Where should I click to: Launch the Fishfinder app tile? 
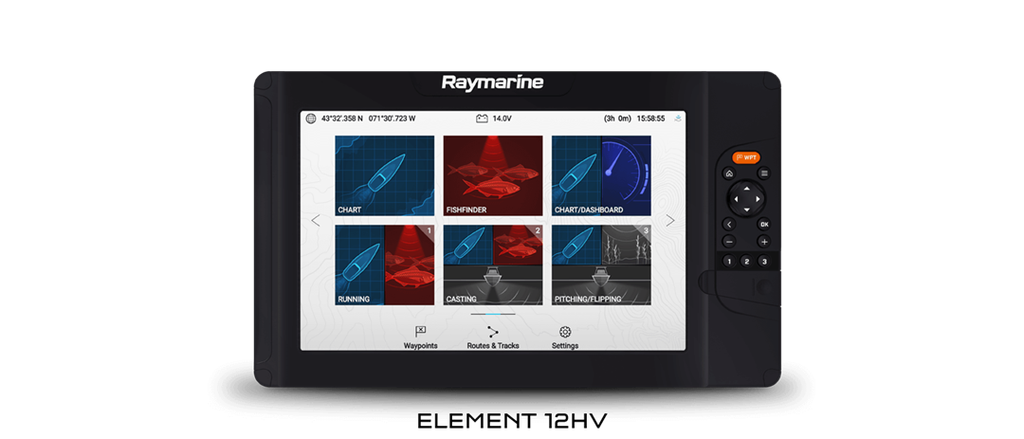pyautogui.click(x=493, y=176)
